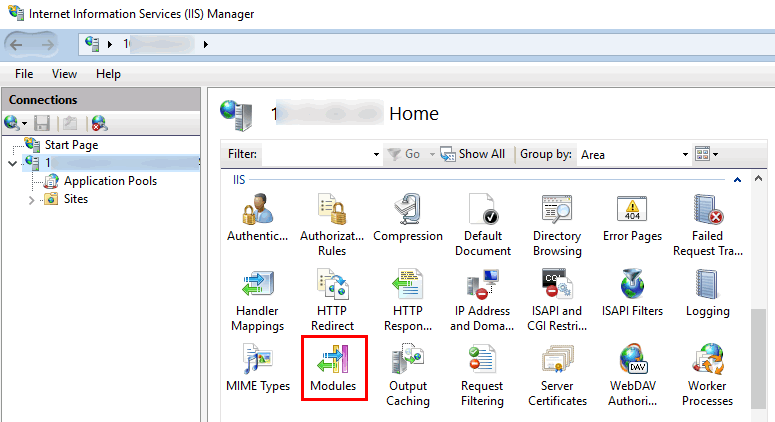Open WebDAV Authoring Rules feature

[632, 375]
